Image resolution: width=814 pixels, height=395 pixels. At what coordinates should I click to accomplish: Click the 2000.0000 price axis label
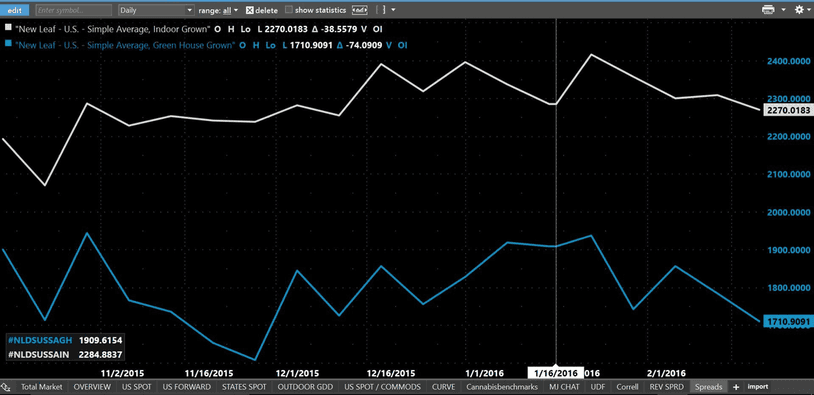788,212
